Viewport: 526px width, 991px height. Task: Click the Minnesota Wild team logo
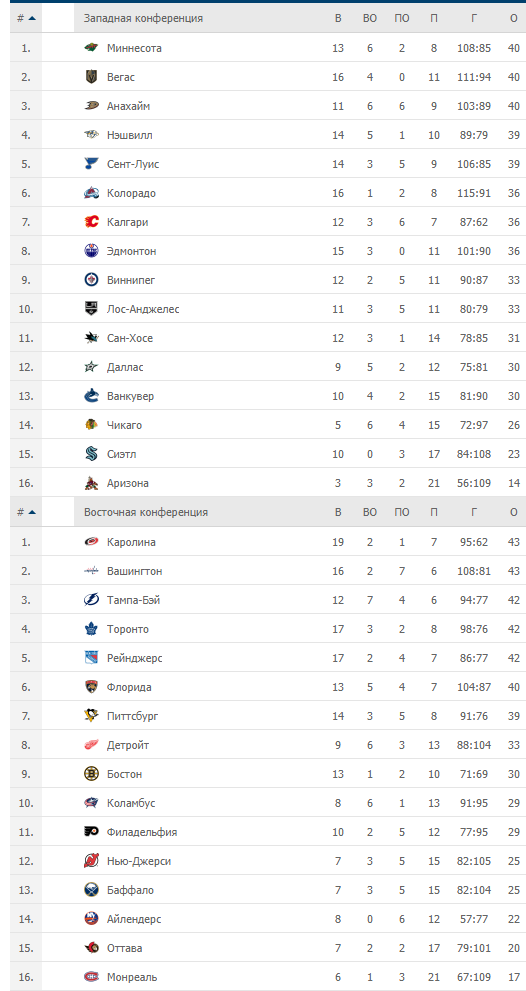(92, 48)
